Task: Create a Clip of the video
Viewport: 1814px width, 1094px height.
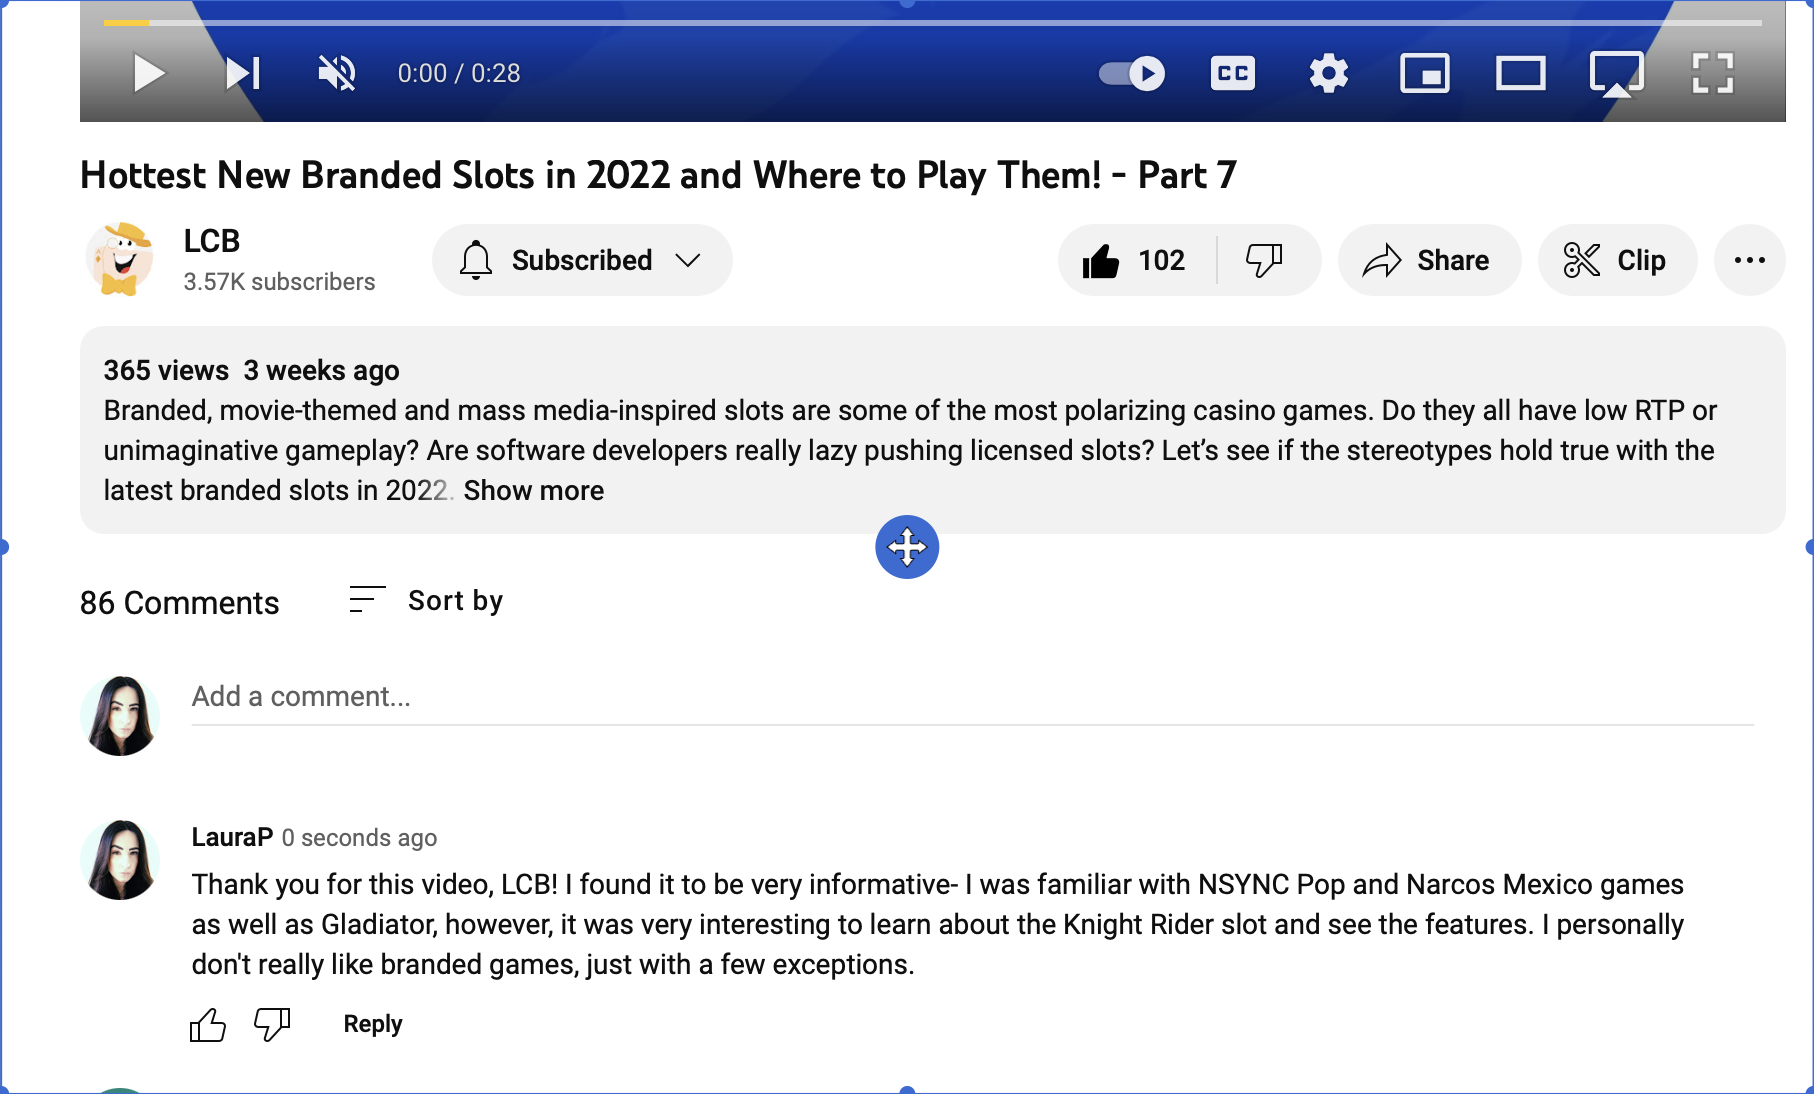Action: point(1617,260)
